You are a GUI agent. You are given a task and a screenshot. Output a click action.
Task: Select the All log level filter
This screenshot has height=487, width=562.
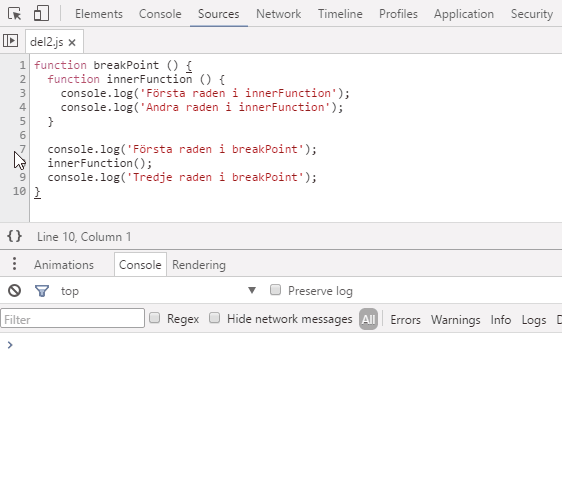point(368,319)
